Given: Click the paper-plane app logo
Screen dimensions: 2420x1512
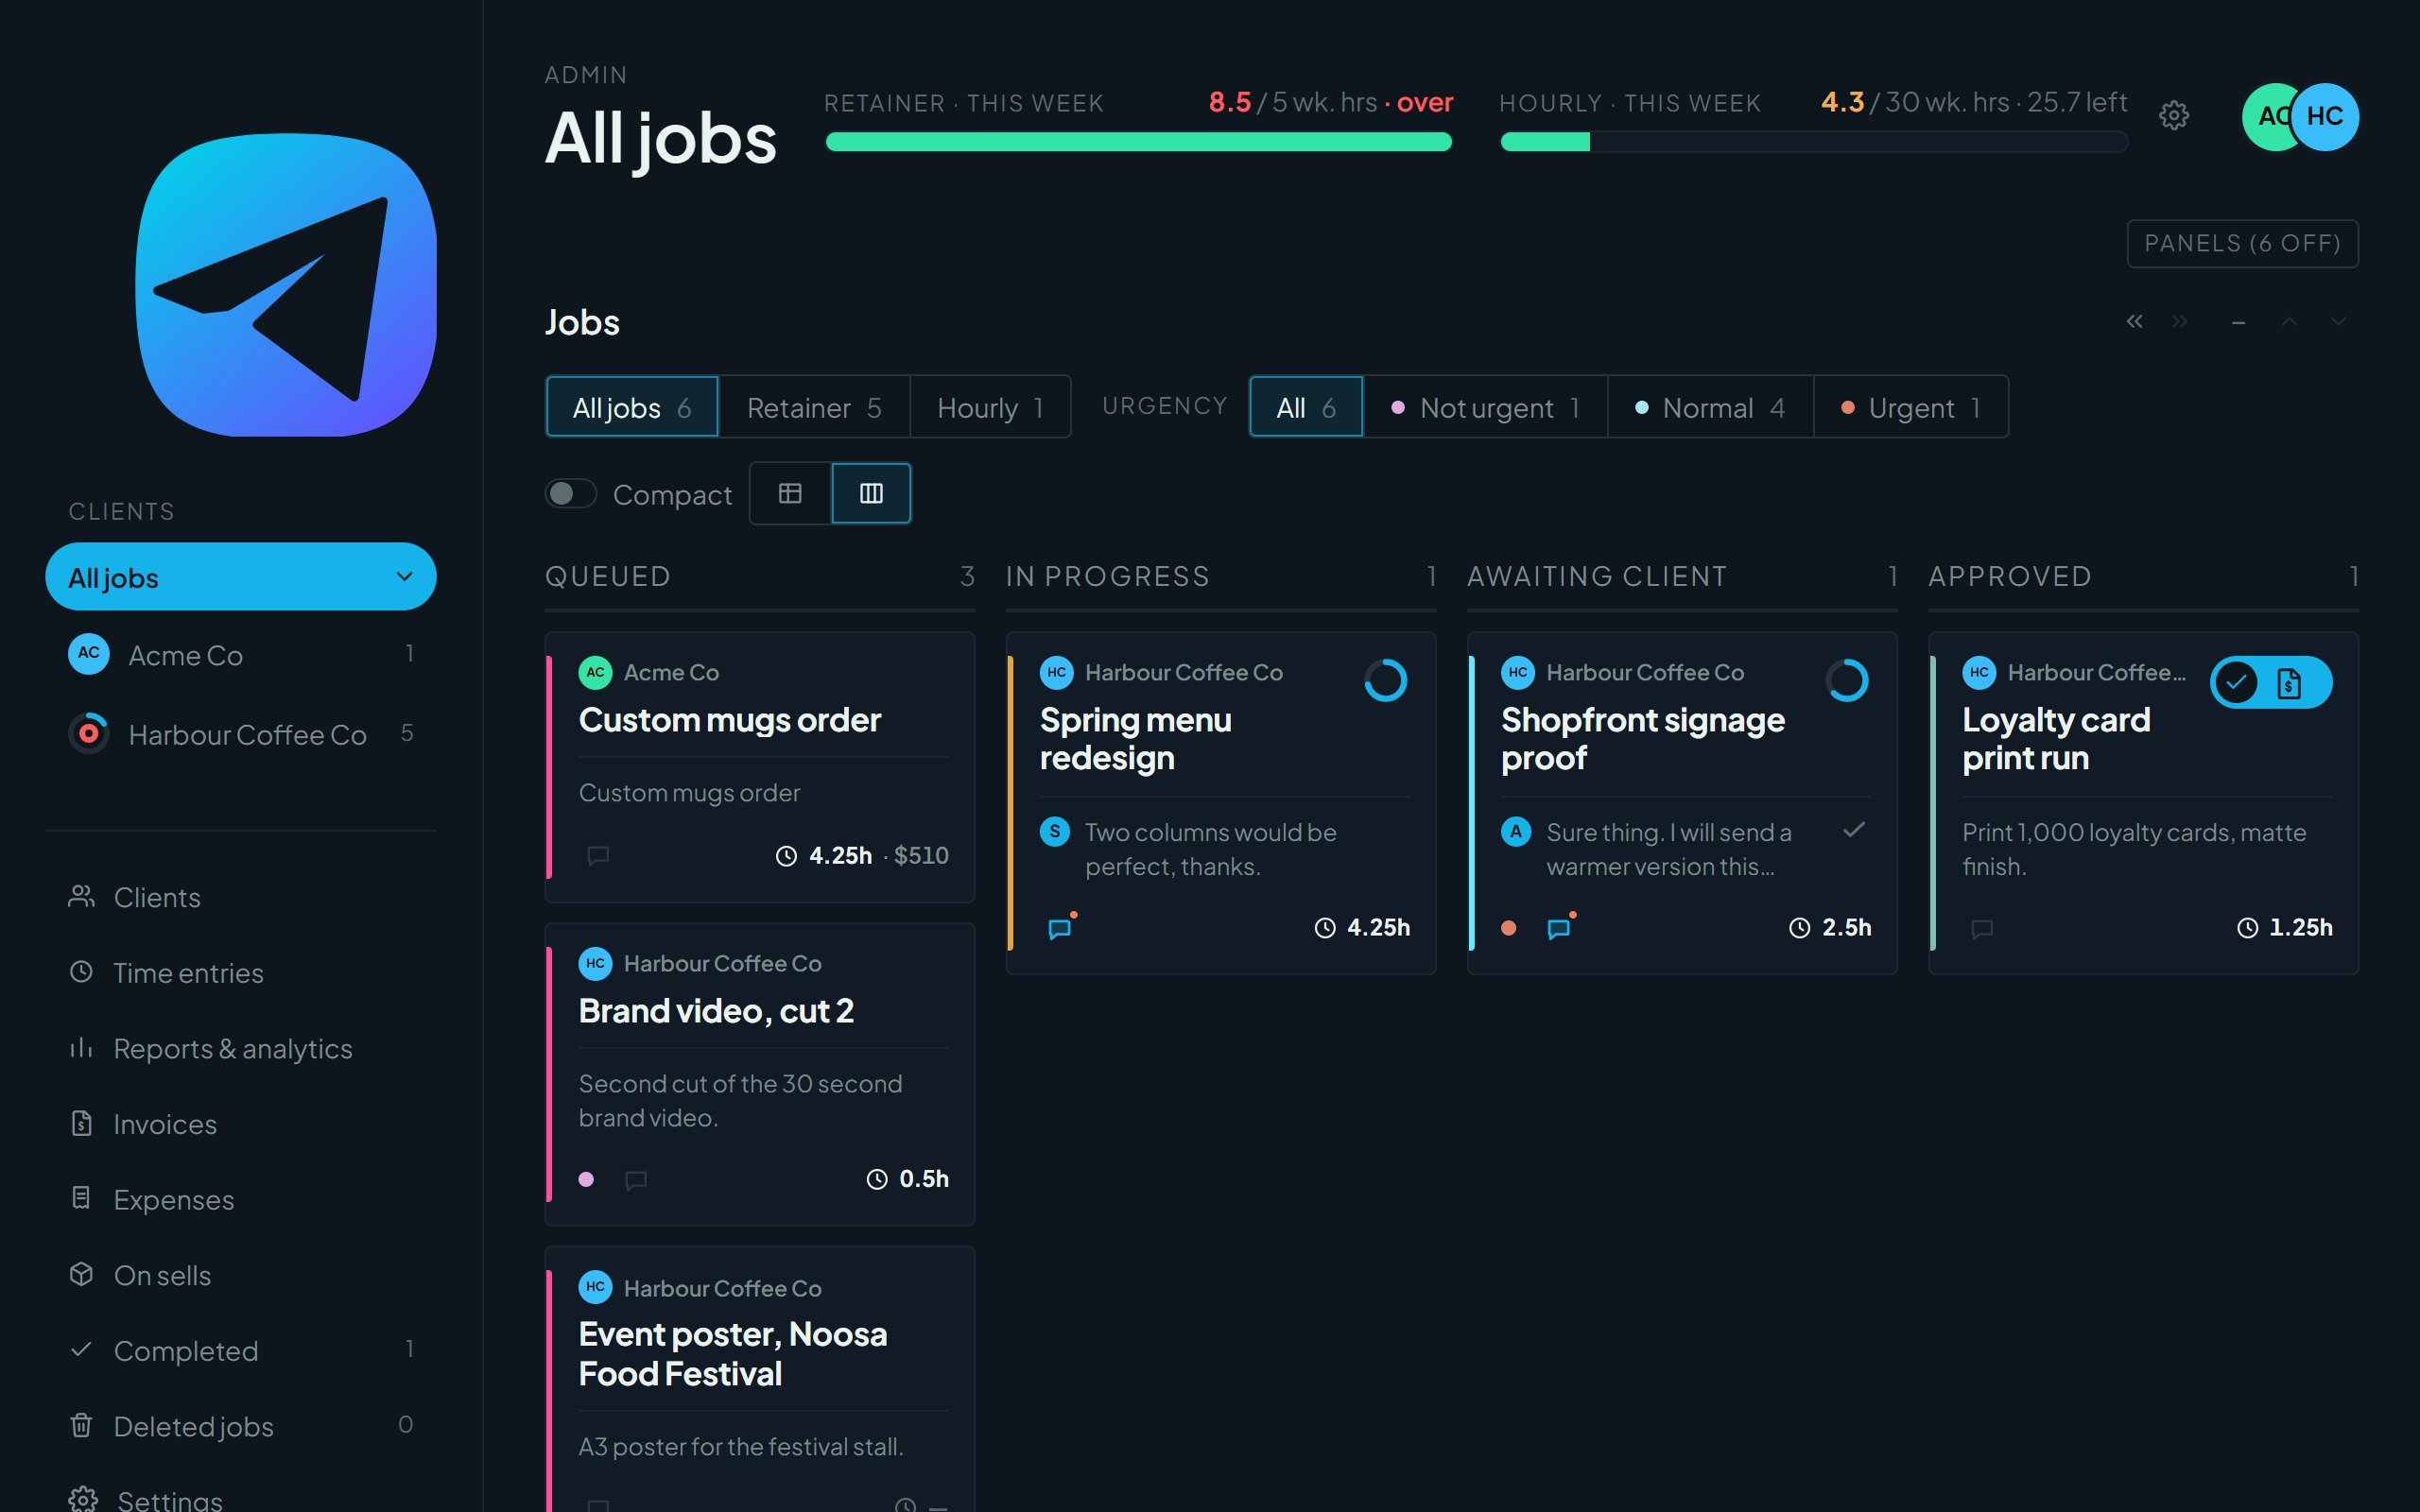Looking at the screenshot, I should click(x=286, y=285).
